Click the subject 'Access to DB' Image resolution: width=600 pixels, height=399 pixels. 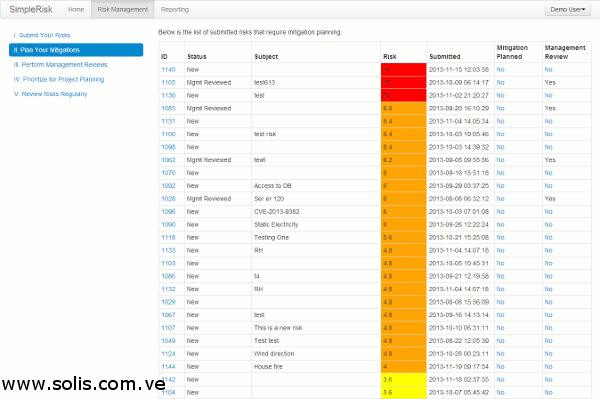[x=273, y=186]
